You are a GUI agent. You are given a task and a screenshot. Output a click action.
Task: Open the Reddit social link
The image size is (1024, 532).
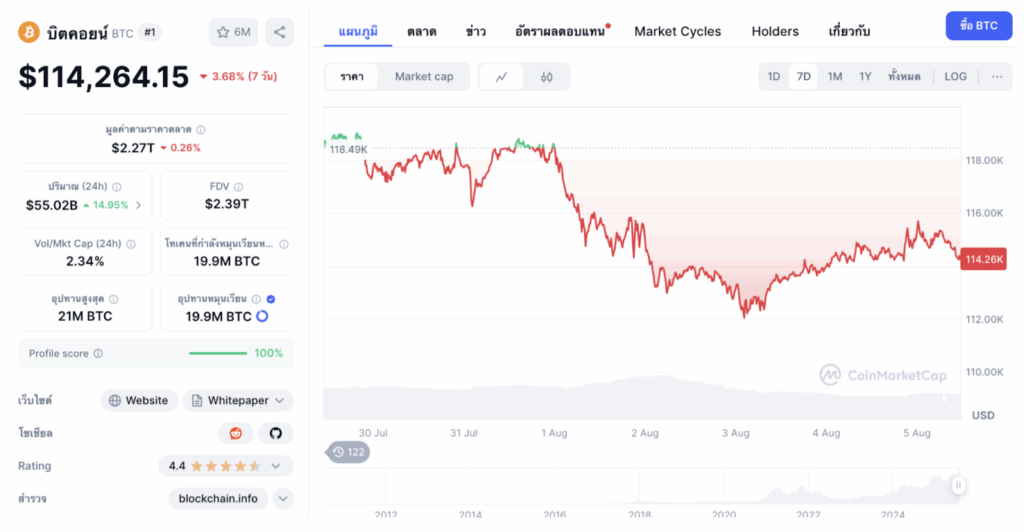[236, 433]
